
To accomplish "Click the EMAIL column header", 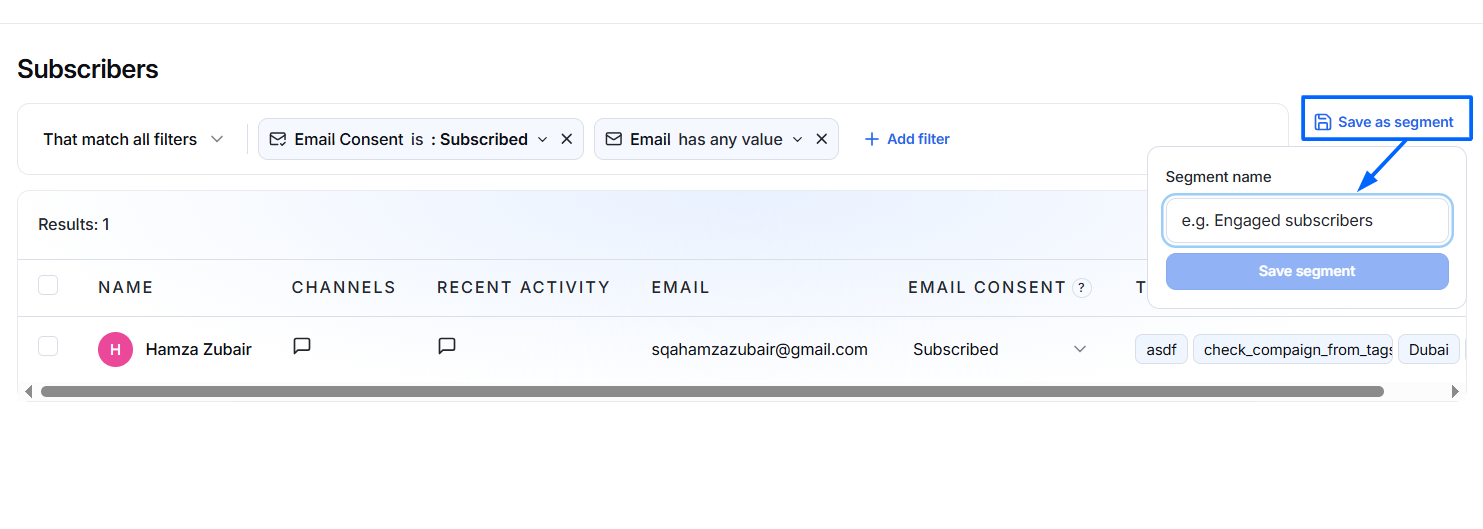I will click(x=680, y=288).
